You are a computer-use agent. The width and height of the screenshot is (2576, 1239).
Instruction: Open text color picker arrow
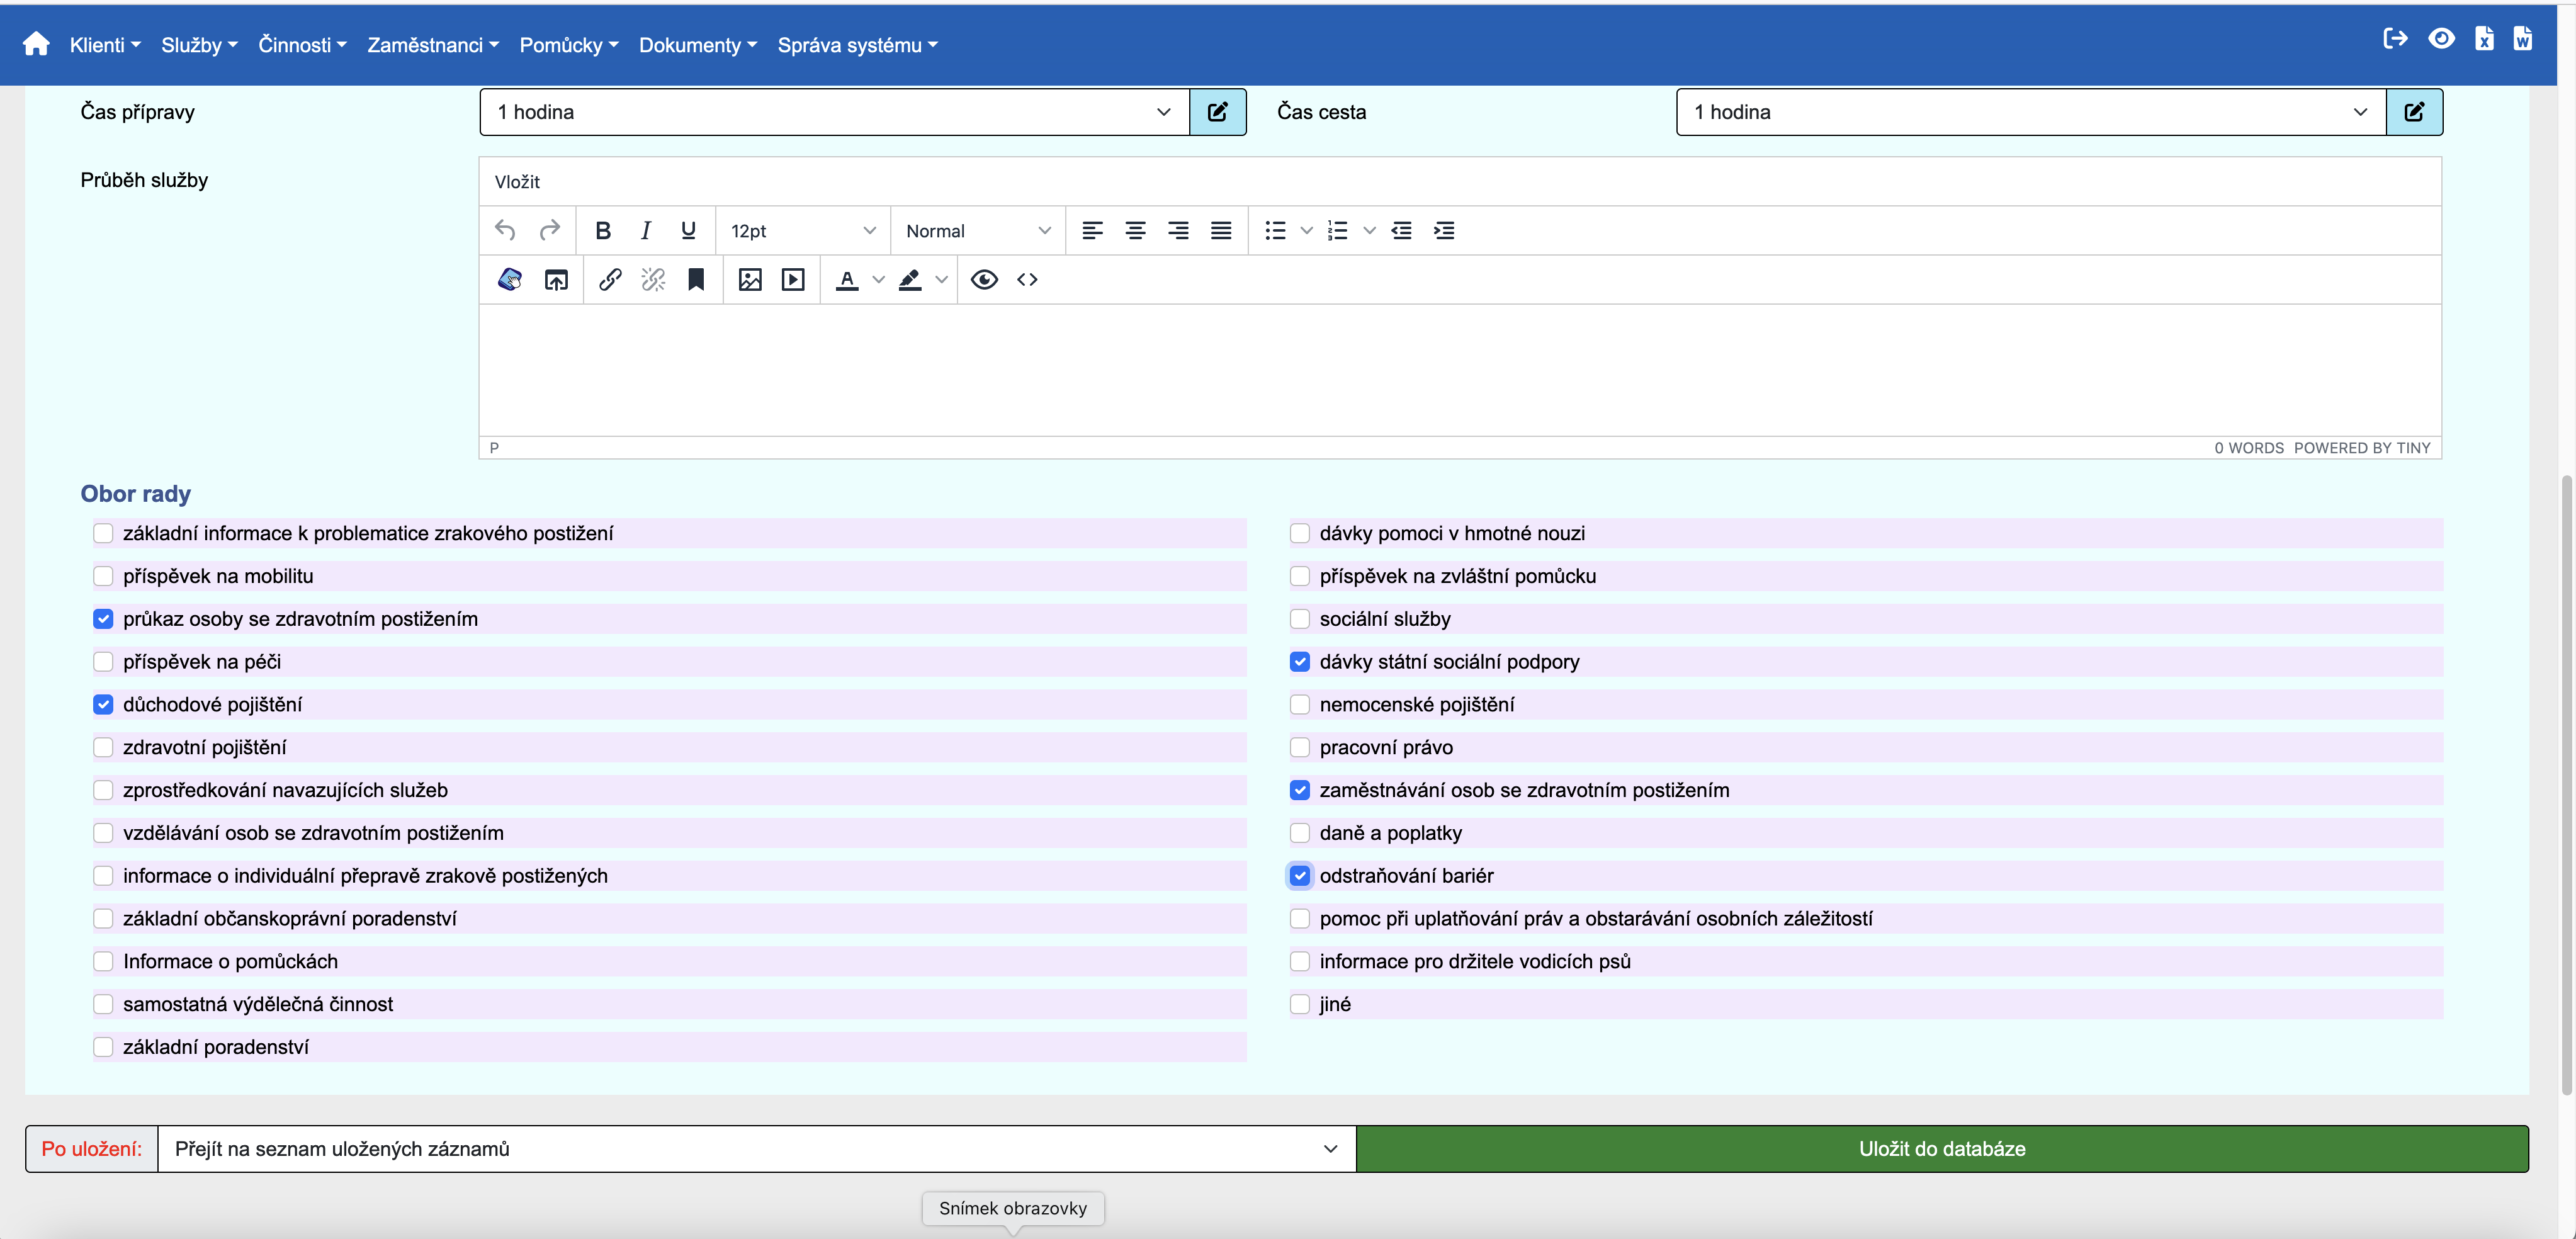(x=878, y=280)
